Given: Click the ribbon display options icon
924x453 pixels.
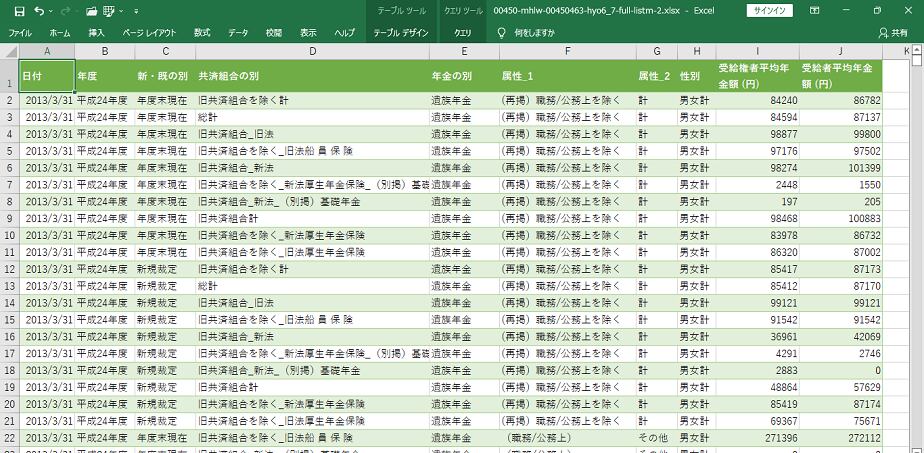Looking at the screenshot, I should 814,11.
